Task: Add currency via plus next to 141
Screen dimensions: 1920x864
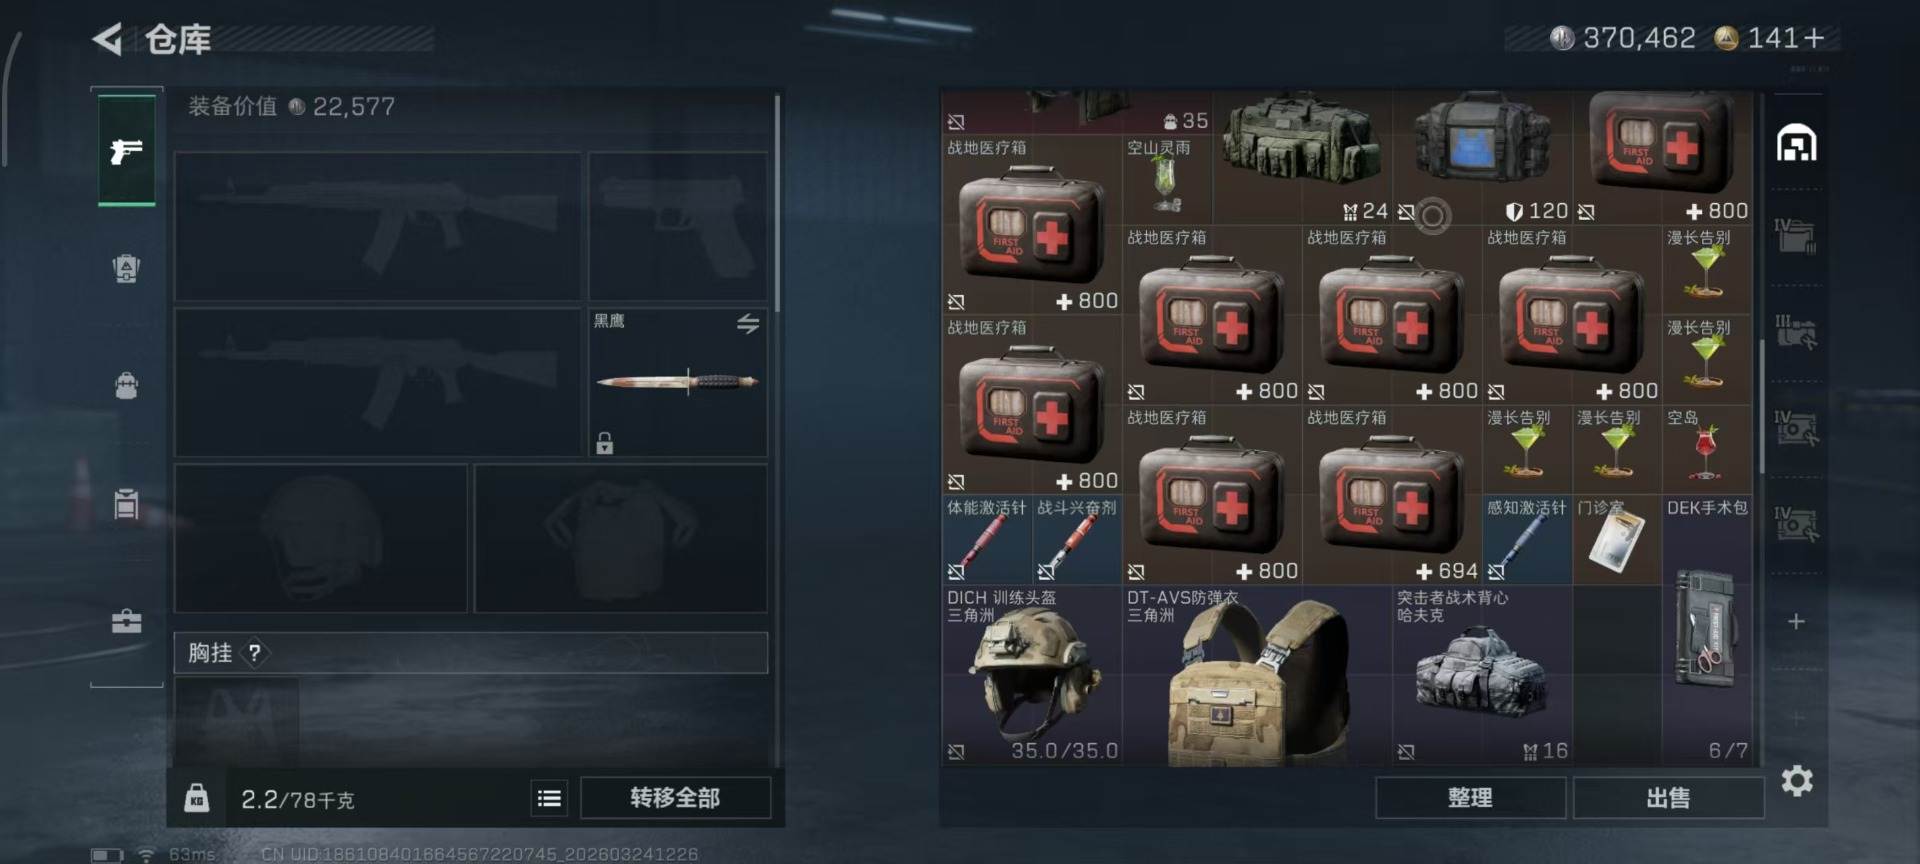Action: tap(1814, 38)
